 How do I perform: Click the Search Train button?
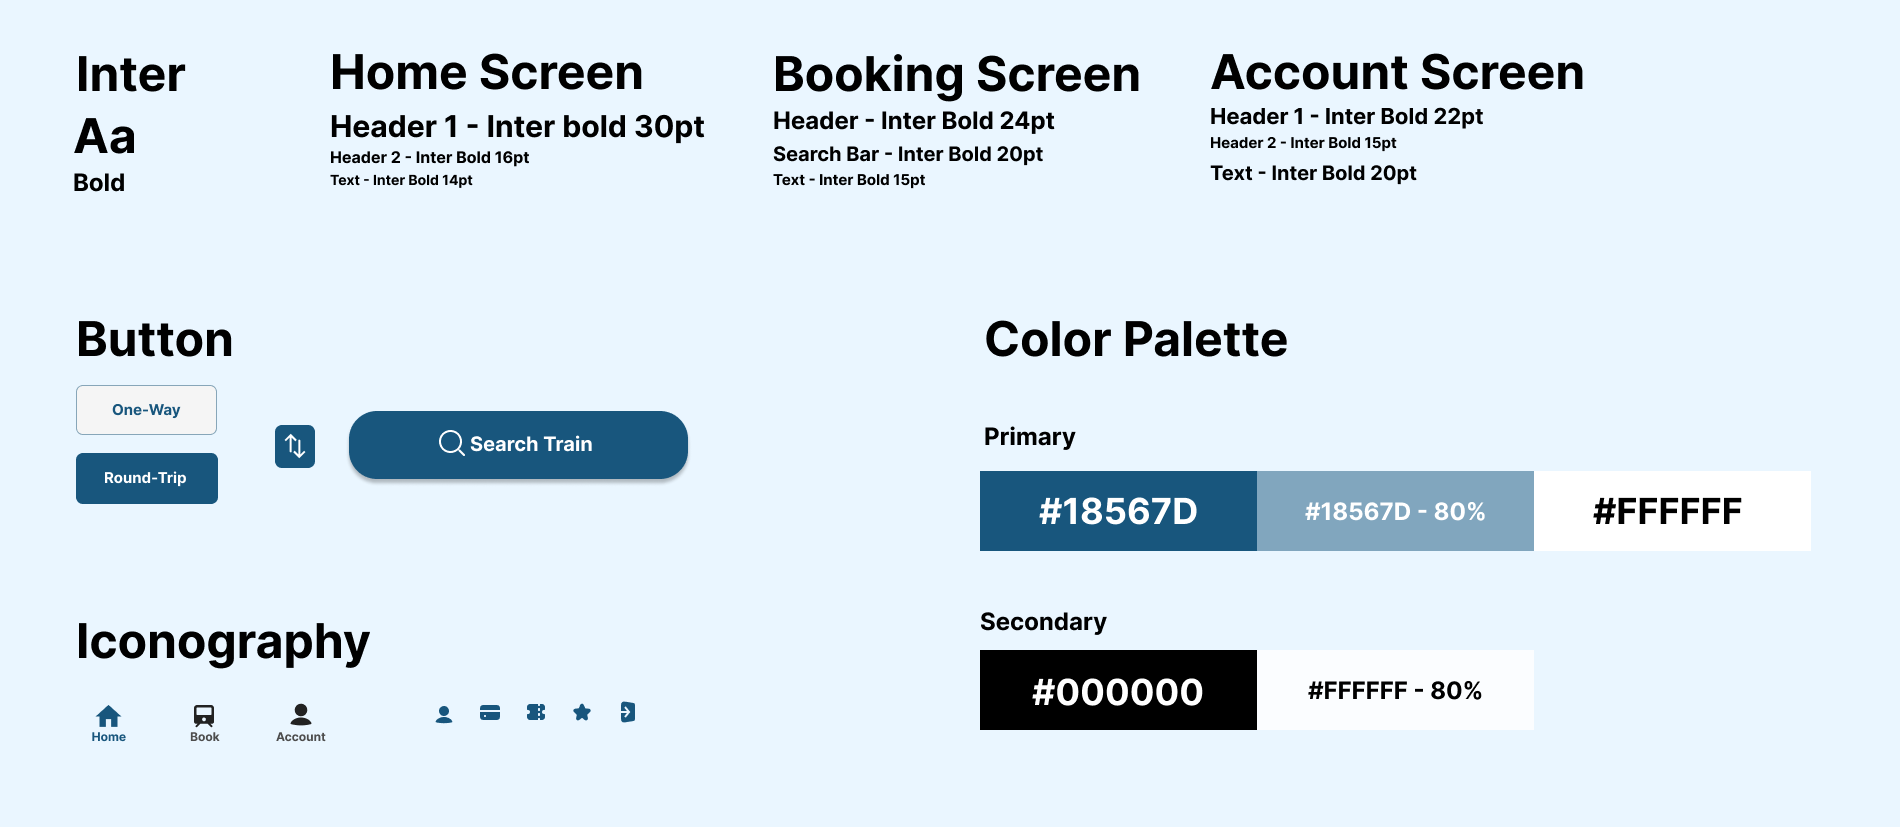pos(518,444)
